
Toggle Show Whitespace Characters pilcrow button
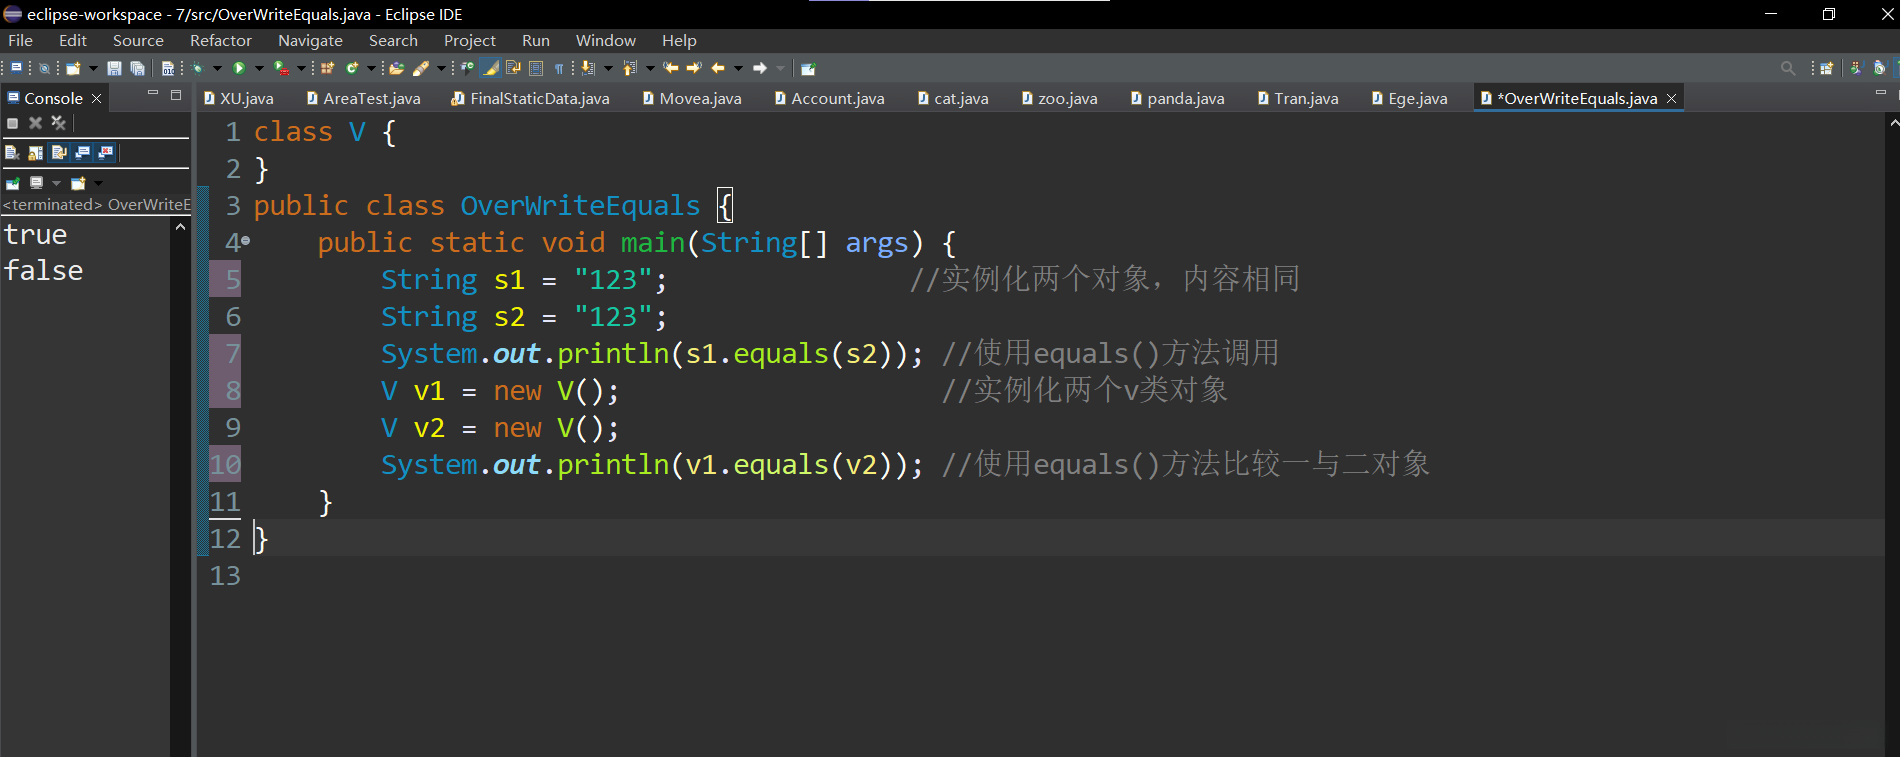(x=559, y=69)
